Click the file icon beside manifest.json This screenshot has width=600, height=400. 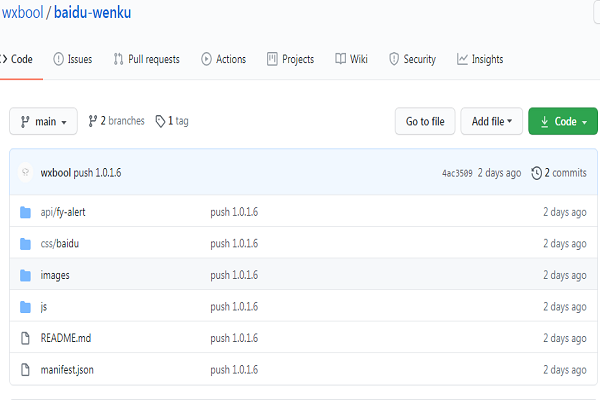[26, 370]
